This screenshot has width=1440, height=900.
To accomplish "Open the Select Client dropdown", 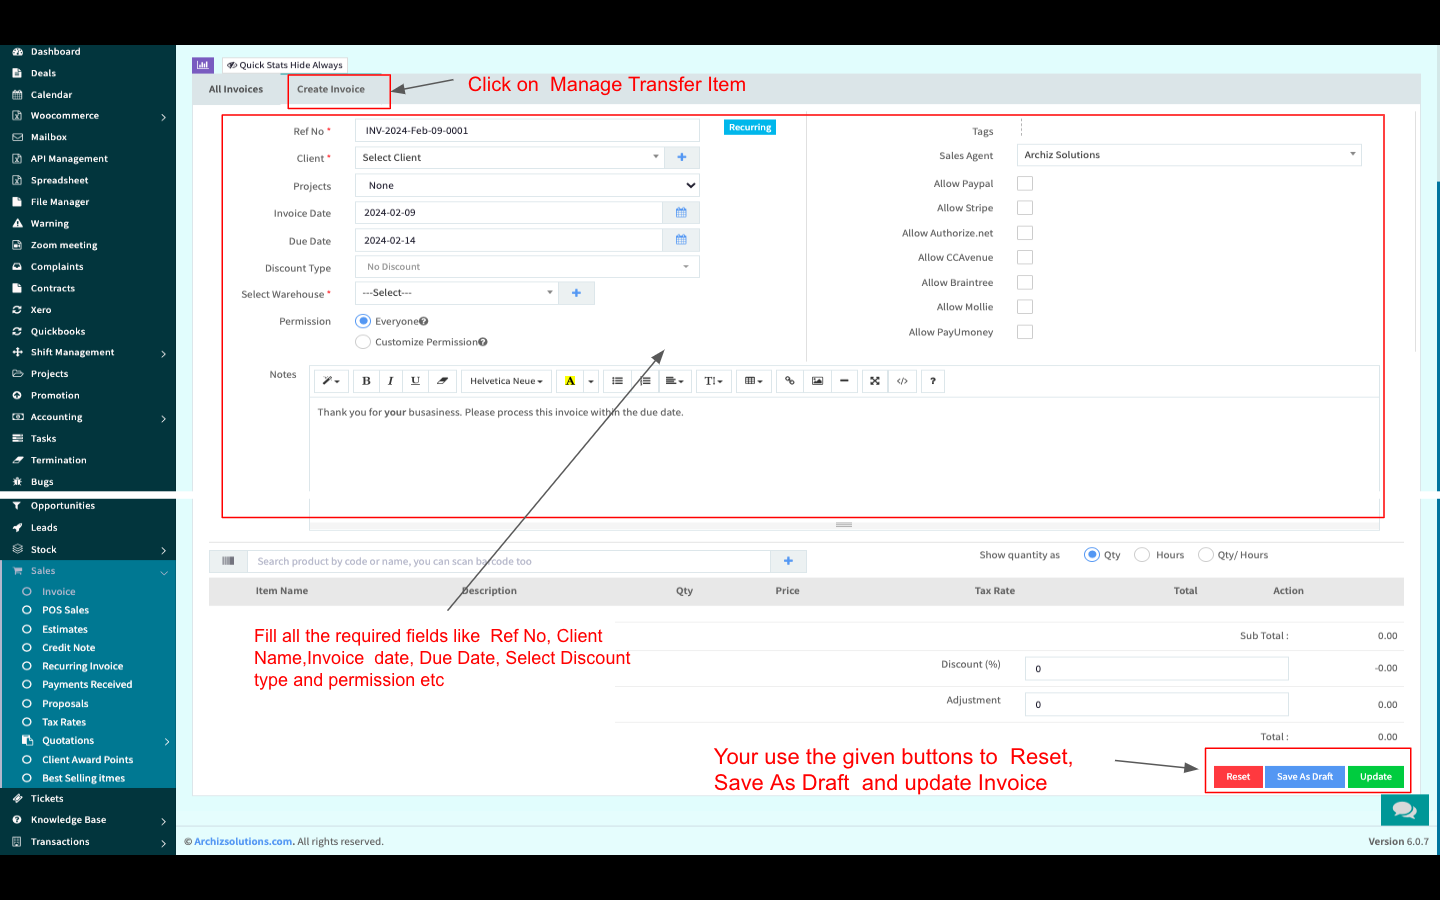I will click(x=509, y=157).
